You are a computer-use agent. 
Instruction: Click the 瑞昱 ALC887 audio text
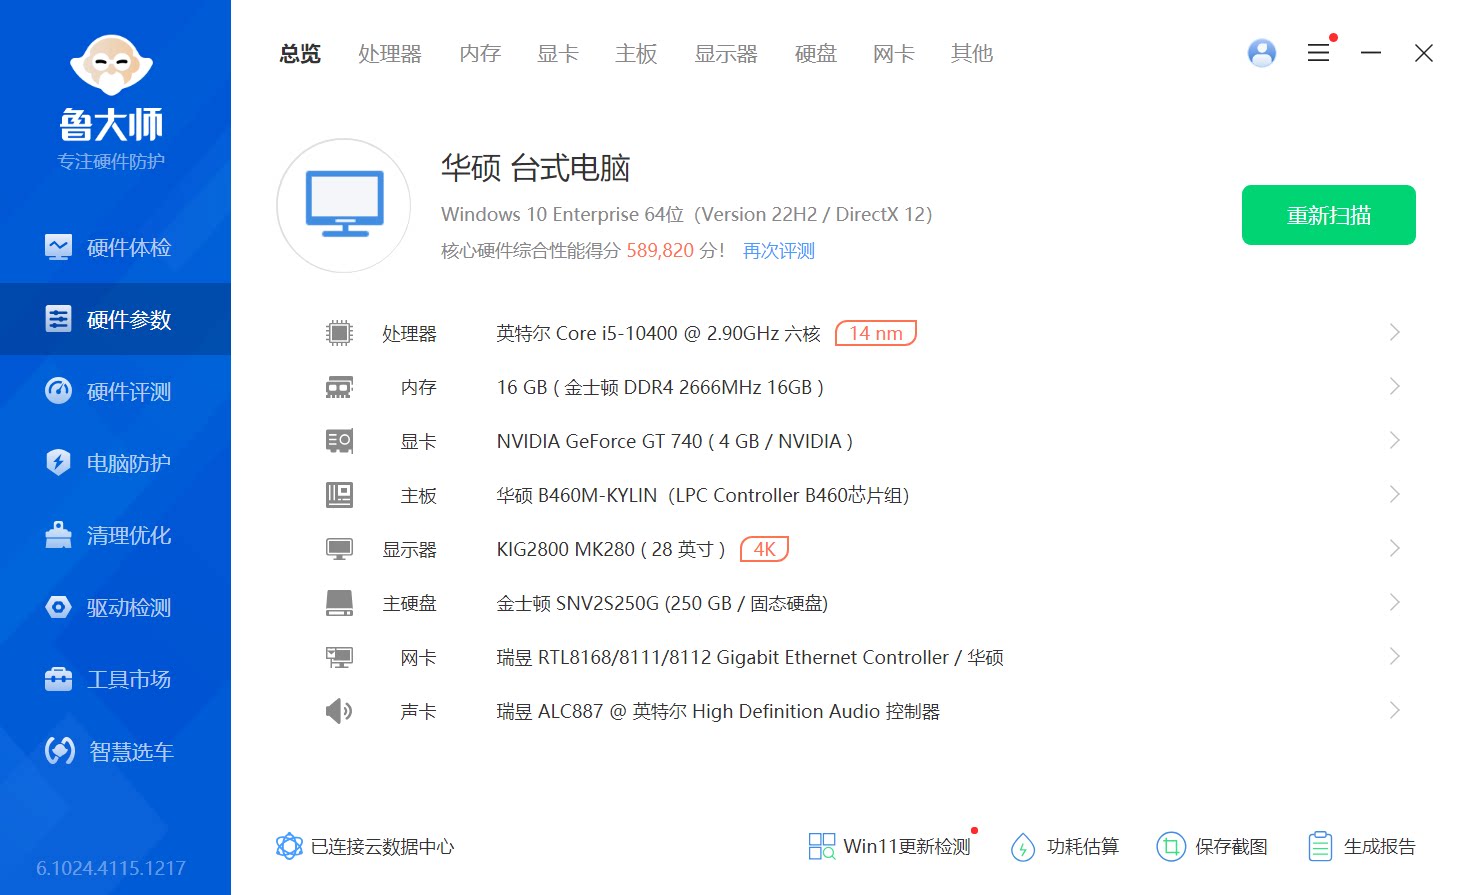719,711
